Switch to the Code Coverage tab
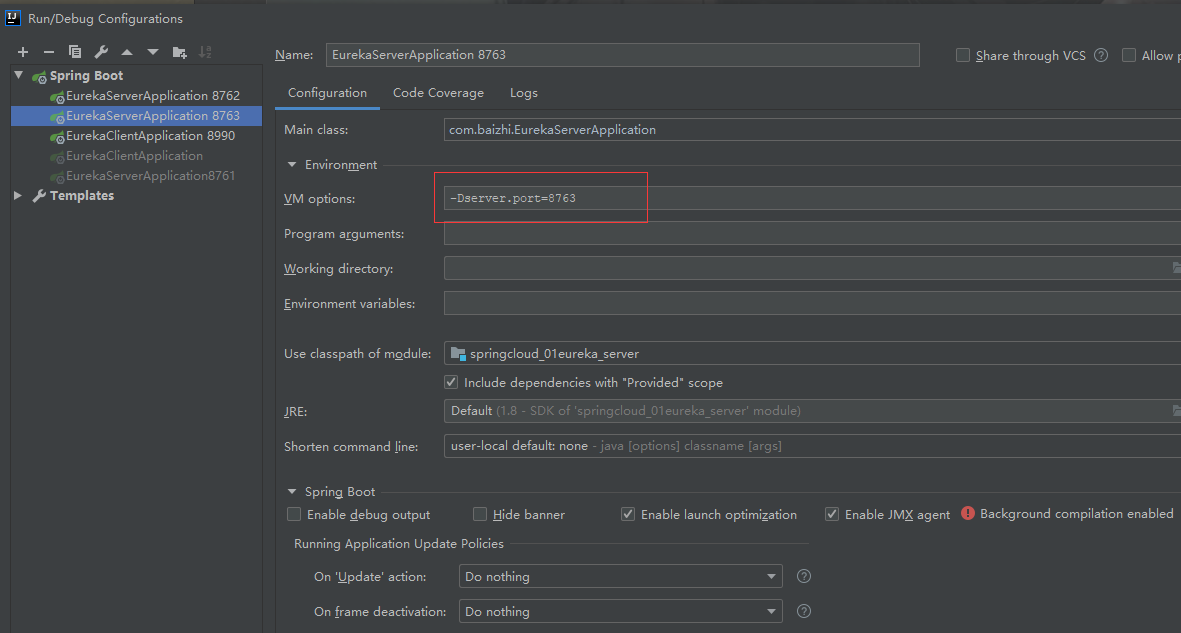Viewport: 1181px width, 633px height. click(438, 93)
